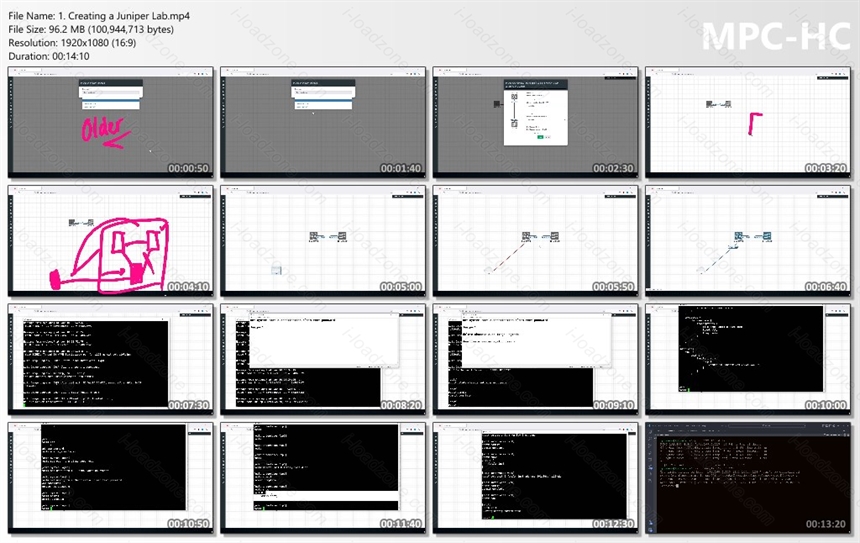Click the MPC-HC logo

click(776, 36)
